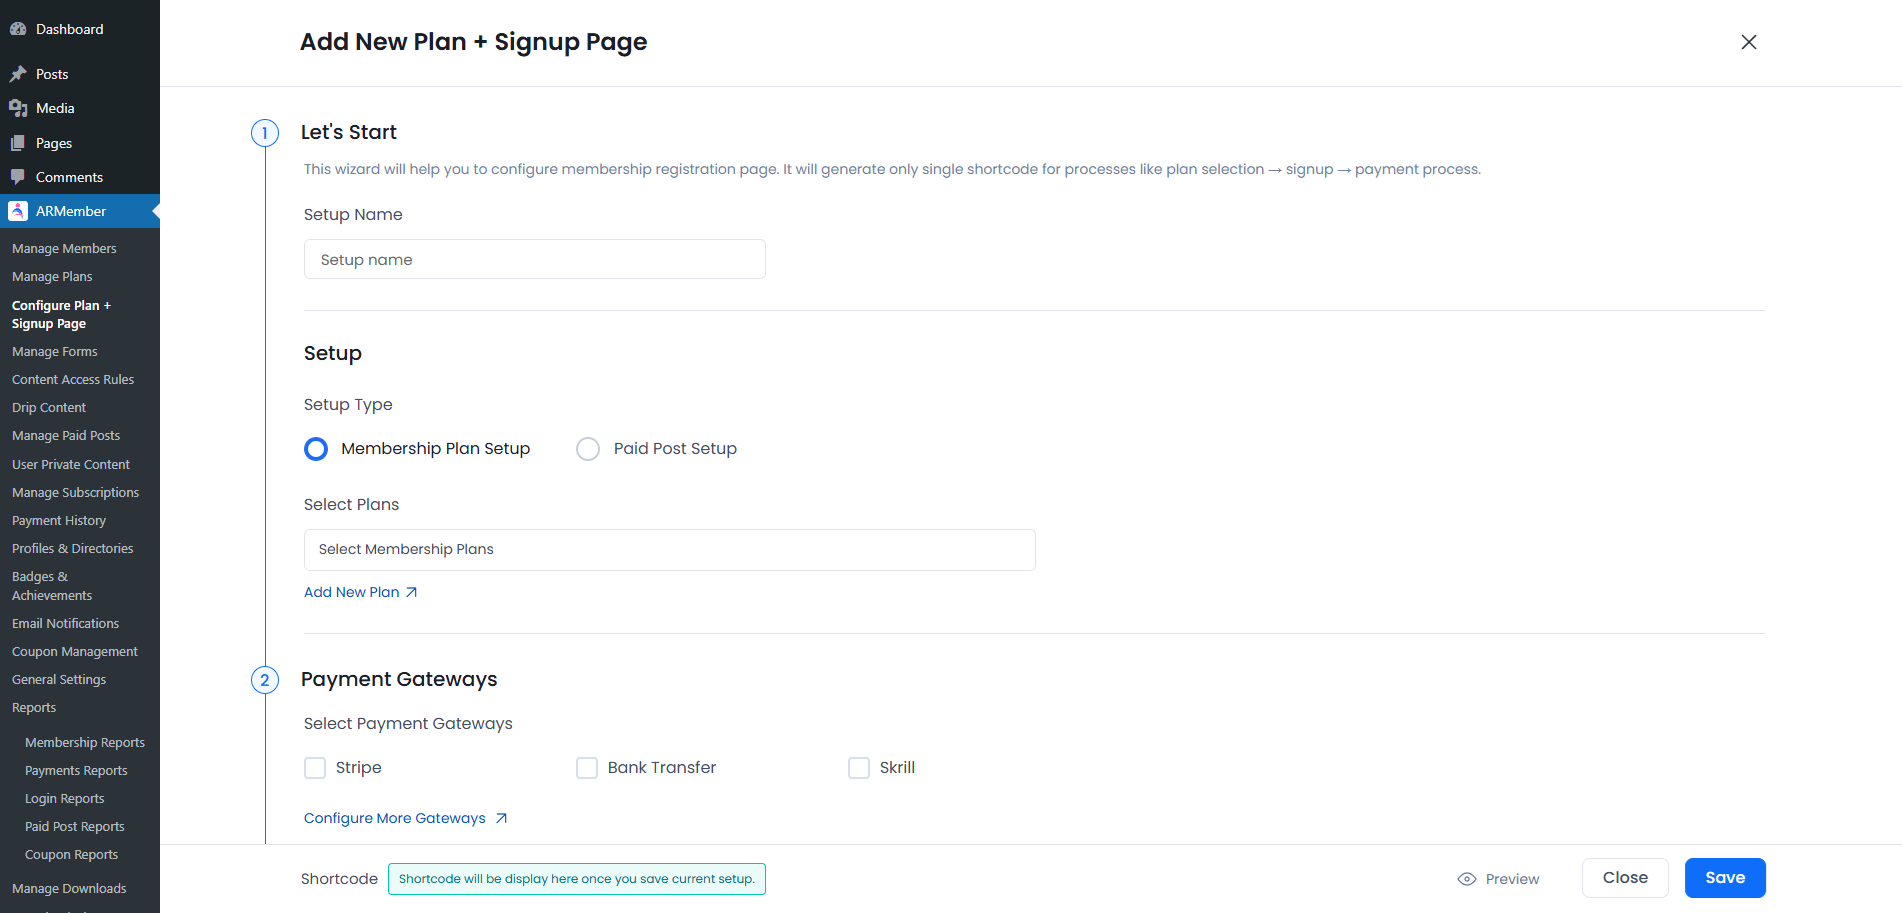Image resolution: width=1902 pixels, height=913 pixels.
Task: Click the Save button
Action: [x=1724, y=878]
